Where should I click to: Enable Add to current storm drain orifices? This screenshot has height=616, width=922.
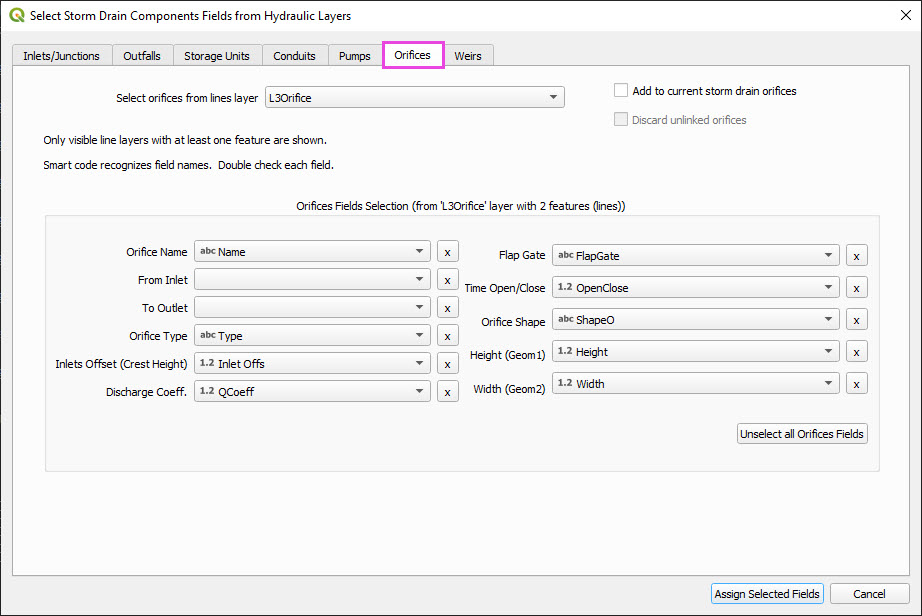tap(621, 91)
